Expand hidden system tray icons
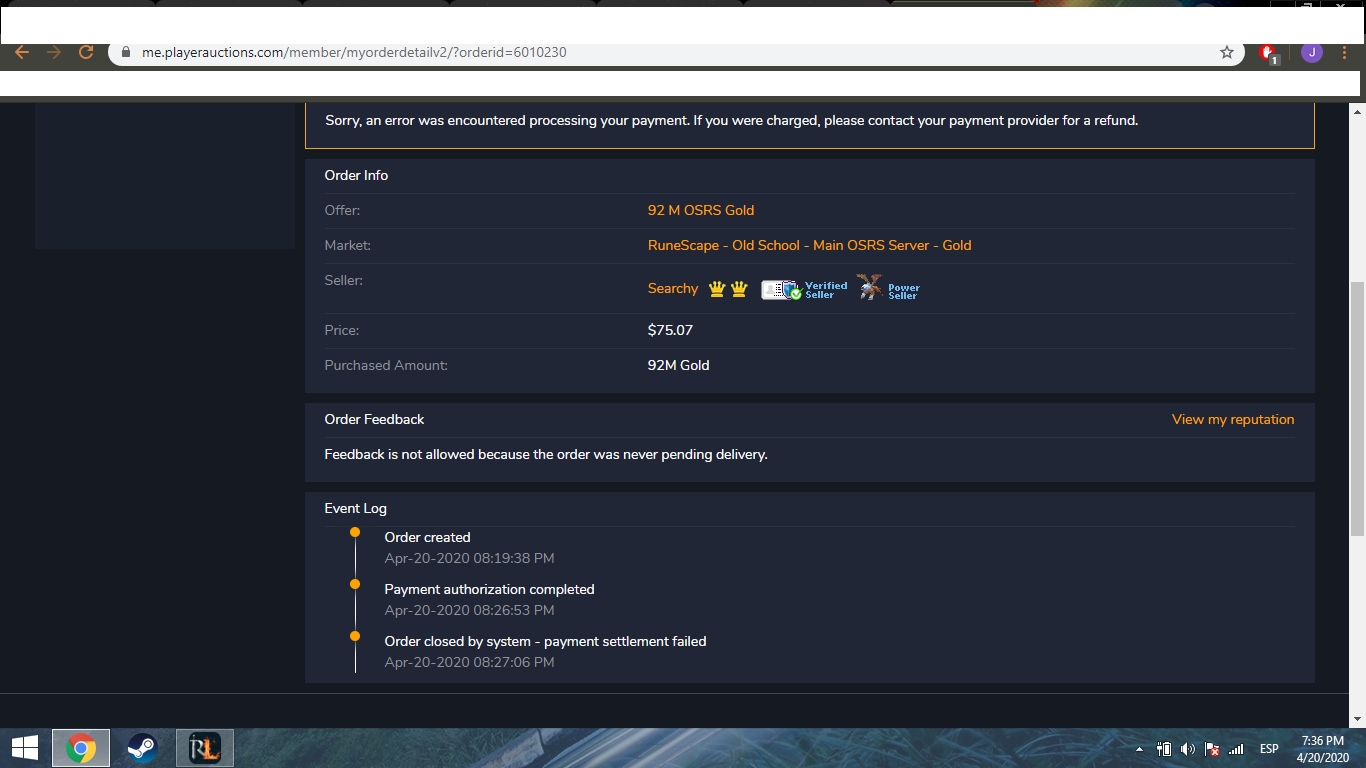This screenshot has width=1366, height=768. coord(1139,749)
